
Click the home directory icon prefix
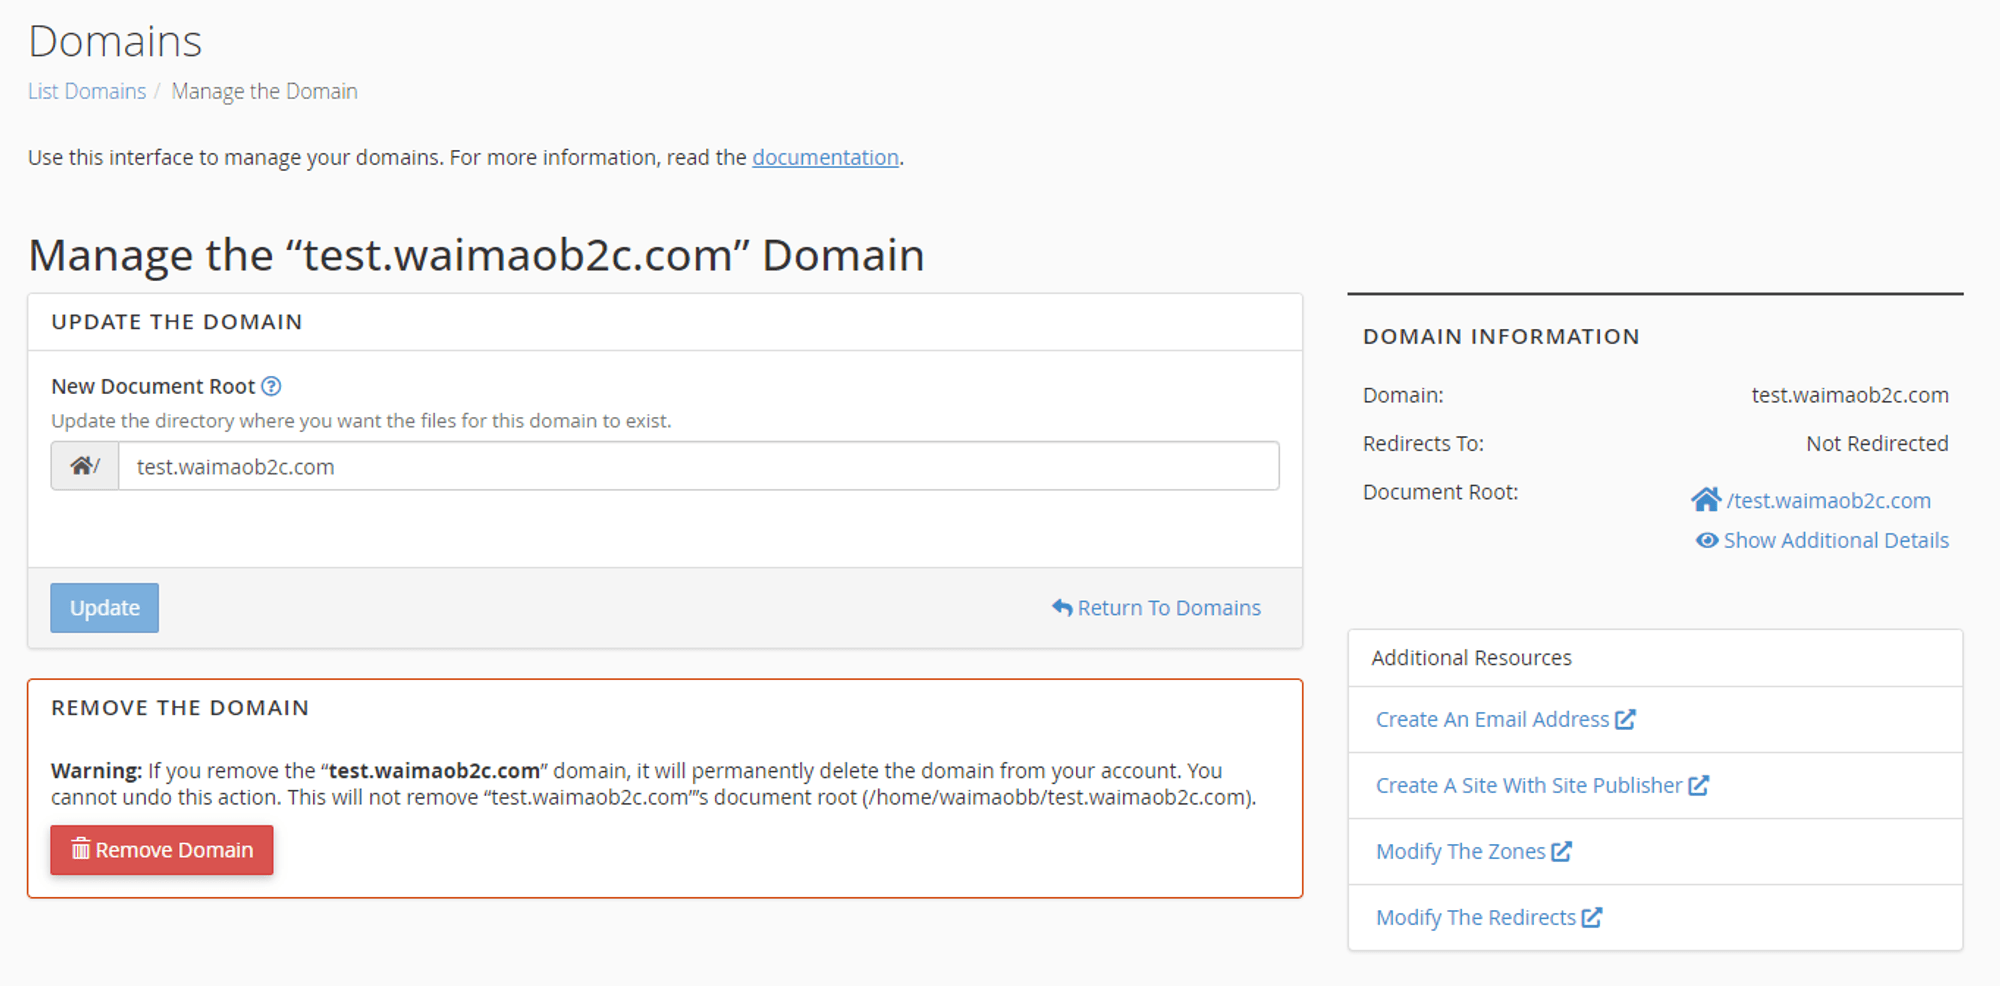coord(84,466)
